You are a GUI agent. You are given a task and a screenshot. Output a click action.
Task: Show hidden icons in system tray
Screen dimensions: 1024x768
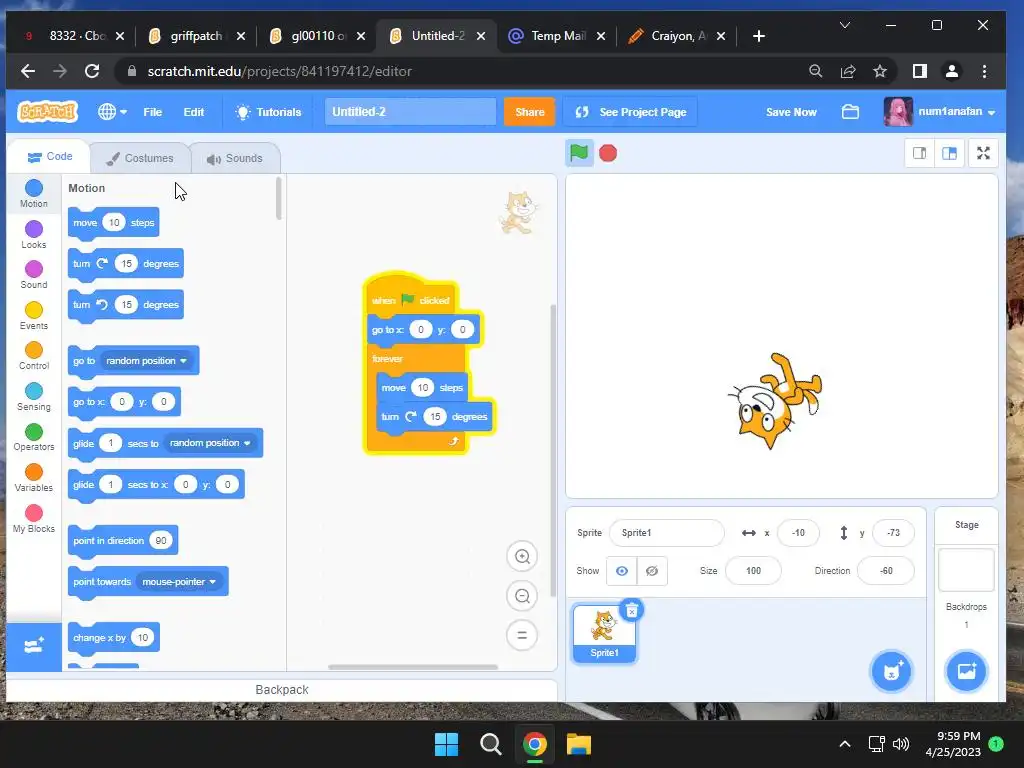[844, 744]
